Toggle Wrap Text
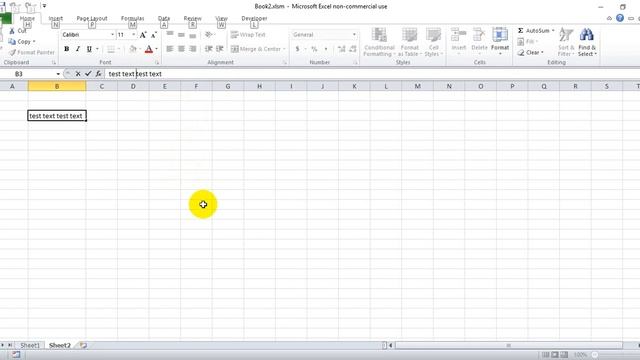Screen dimensions: 640x360 coord(248,35)
